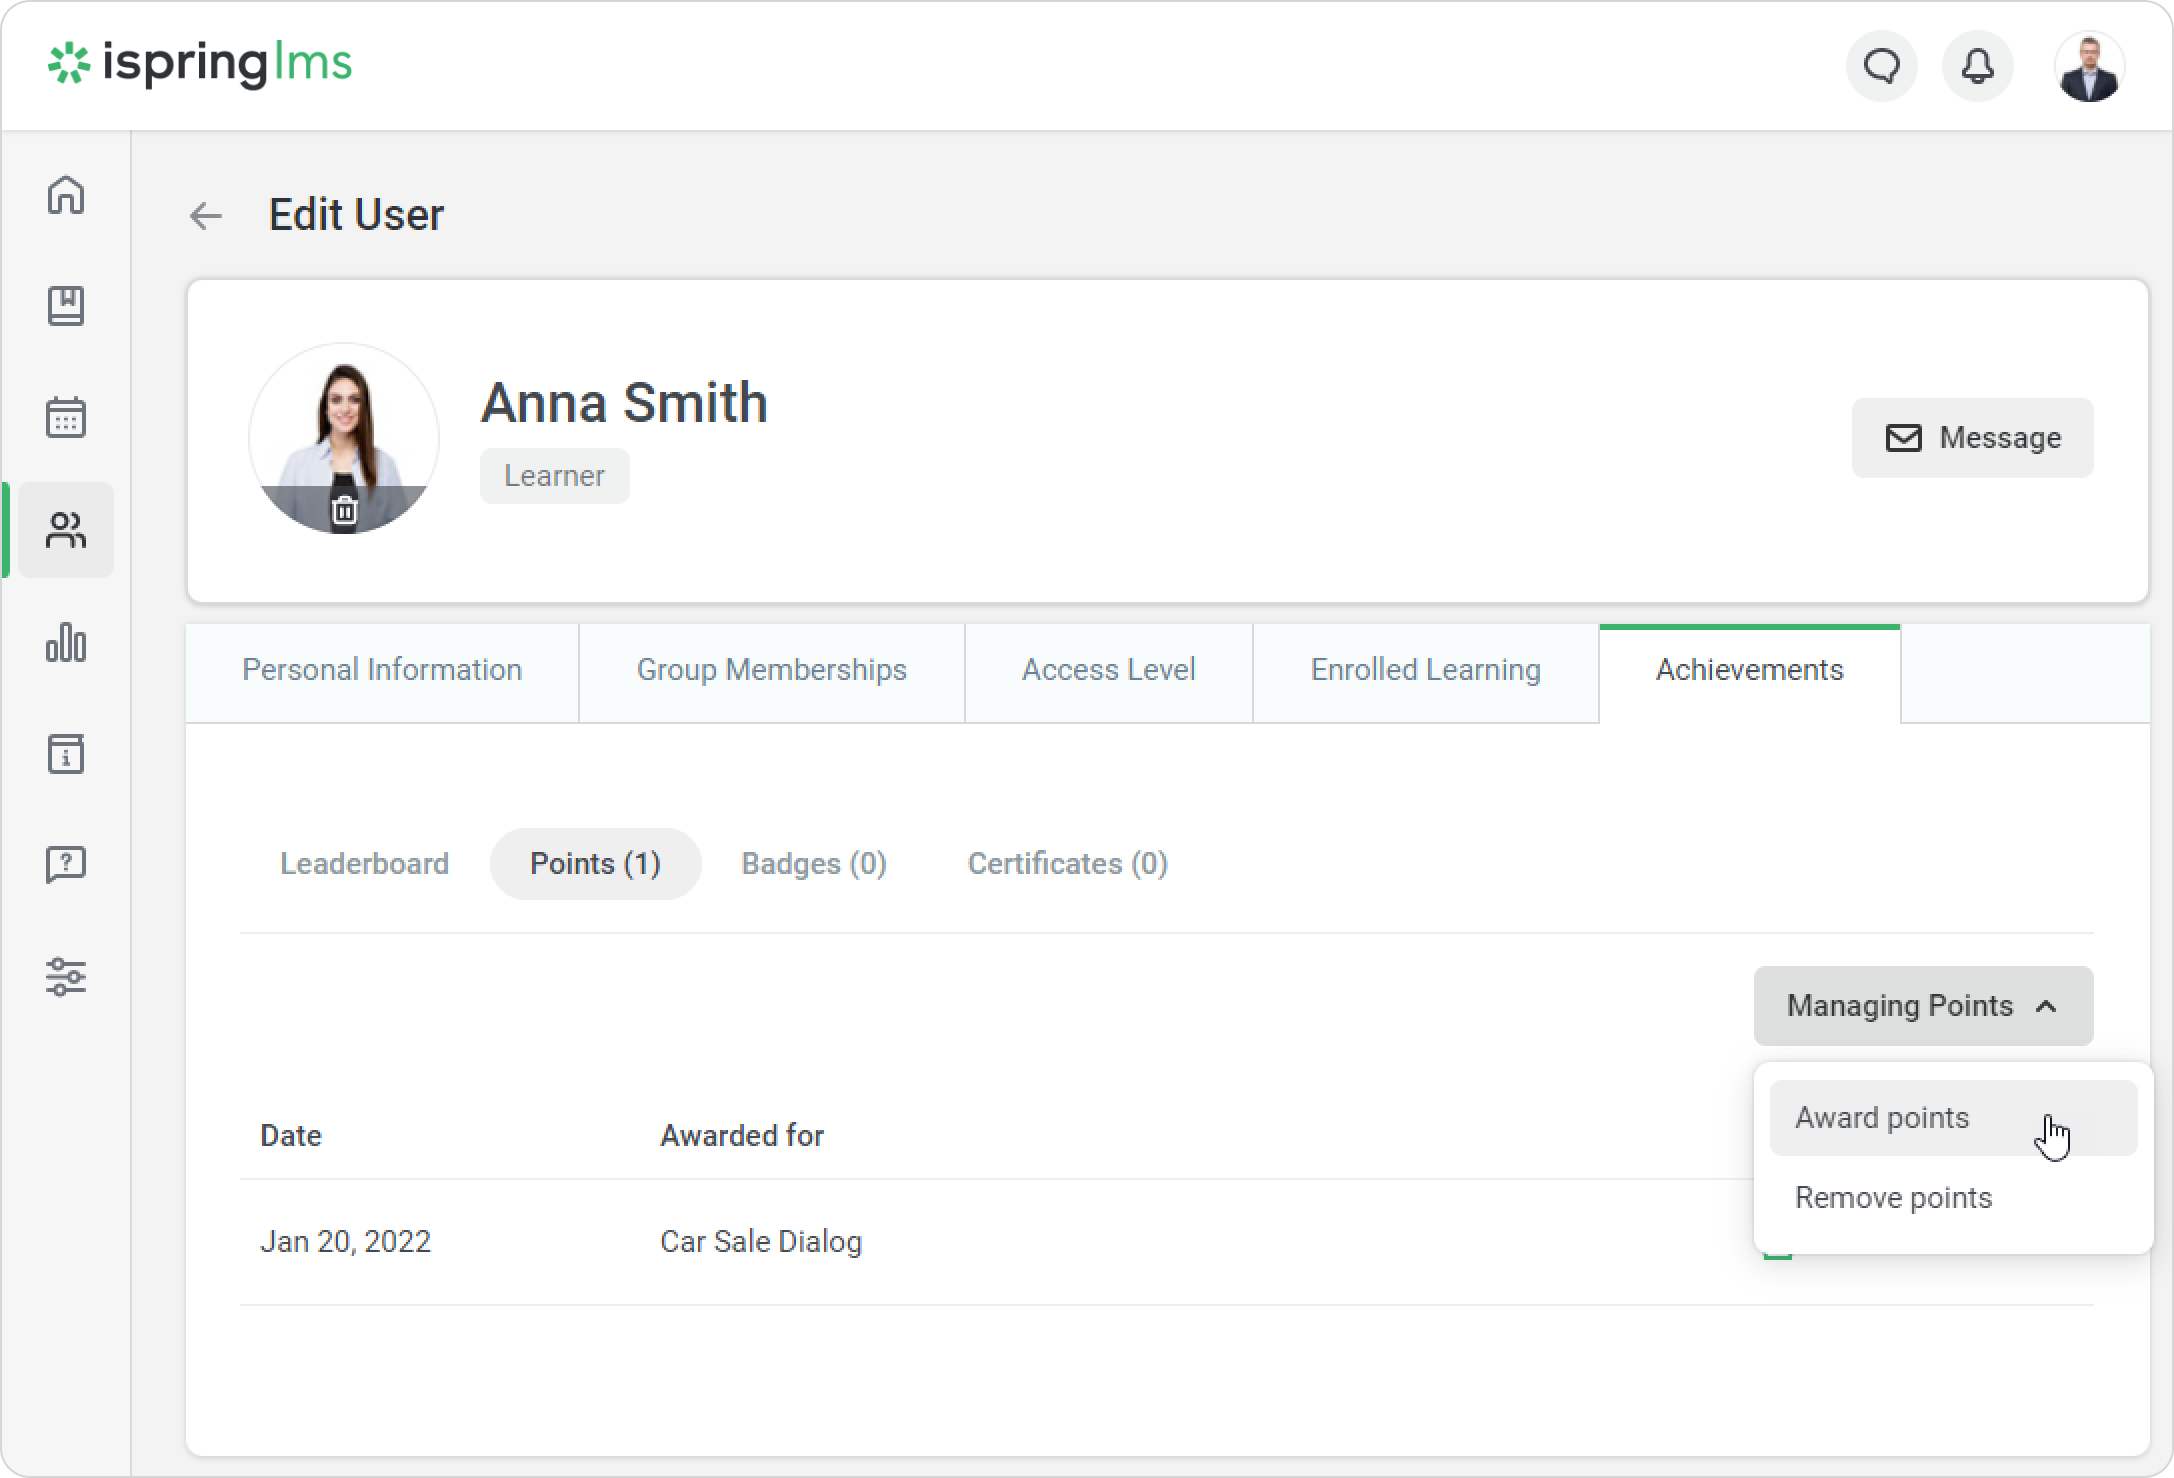Show the Leaderboard section
2174x1478 pixels.
[x=364, y=864]
